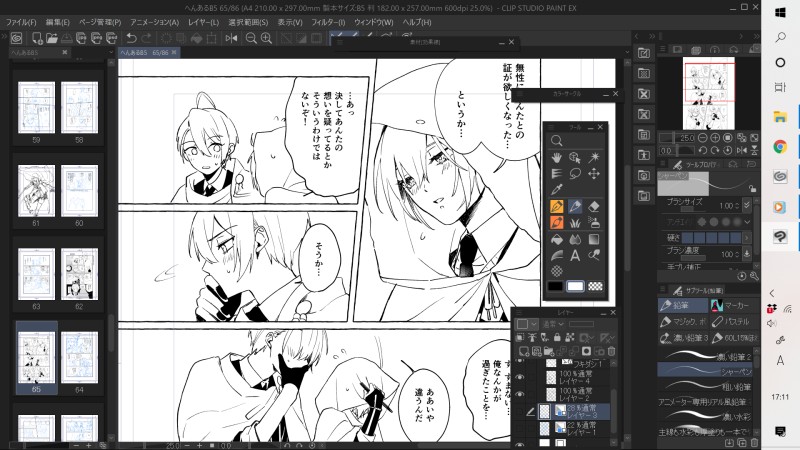Open page manager tab dropdown arrow
The height and width of the screenshot is (450, 800).
coord(111,52)
